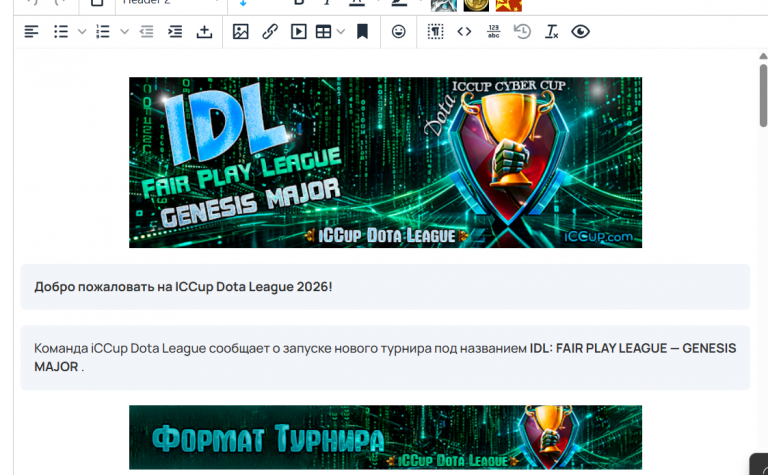Click the upload file icon
Viewport: 768px width, 475px height.
coord(204,32)
